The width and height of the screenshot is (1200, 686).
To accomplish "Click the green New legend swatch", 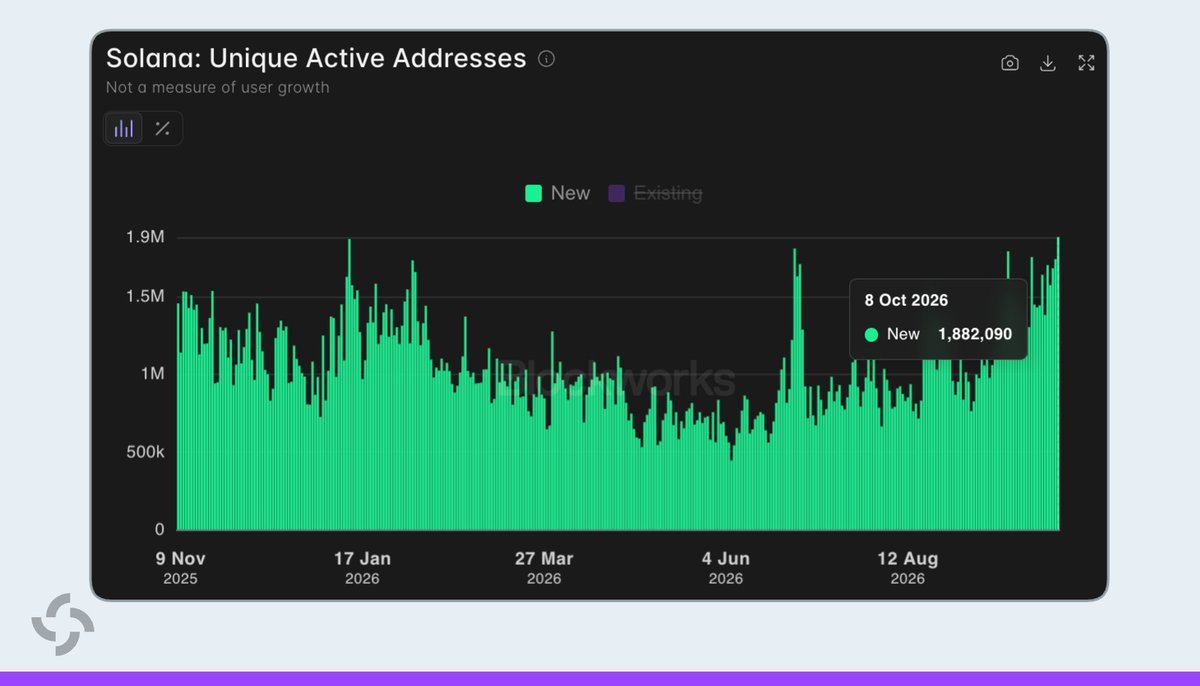I will (x=533, y=193).
